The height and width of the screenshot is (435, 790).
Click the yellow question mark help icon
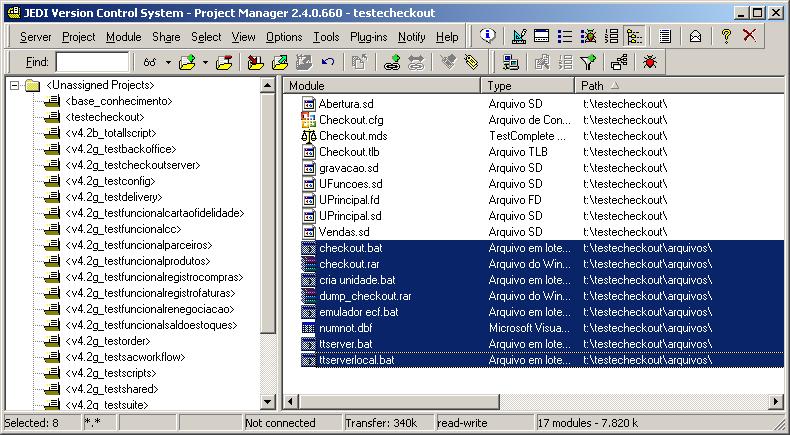coord(726,36)
